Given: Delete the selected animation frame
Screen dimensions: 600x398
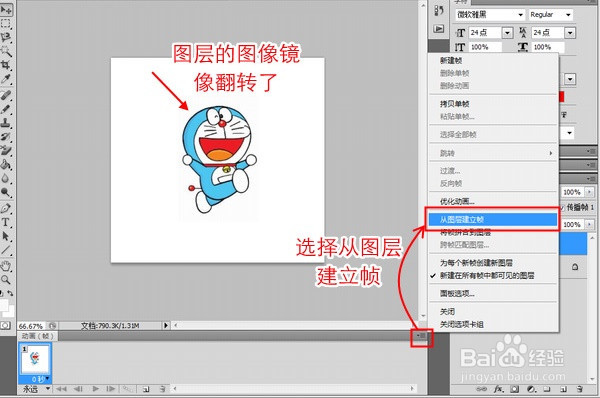Looking at the screenshot, I should tap(162, 389).
